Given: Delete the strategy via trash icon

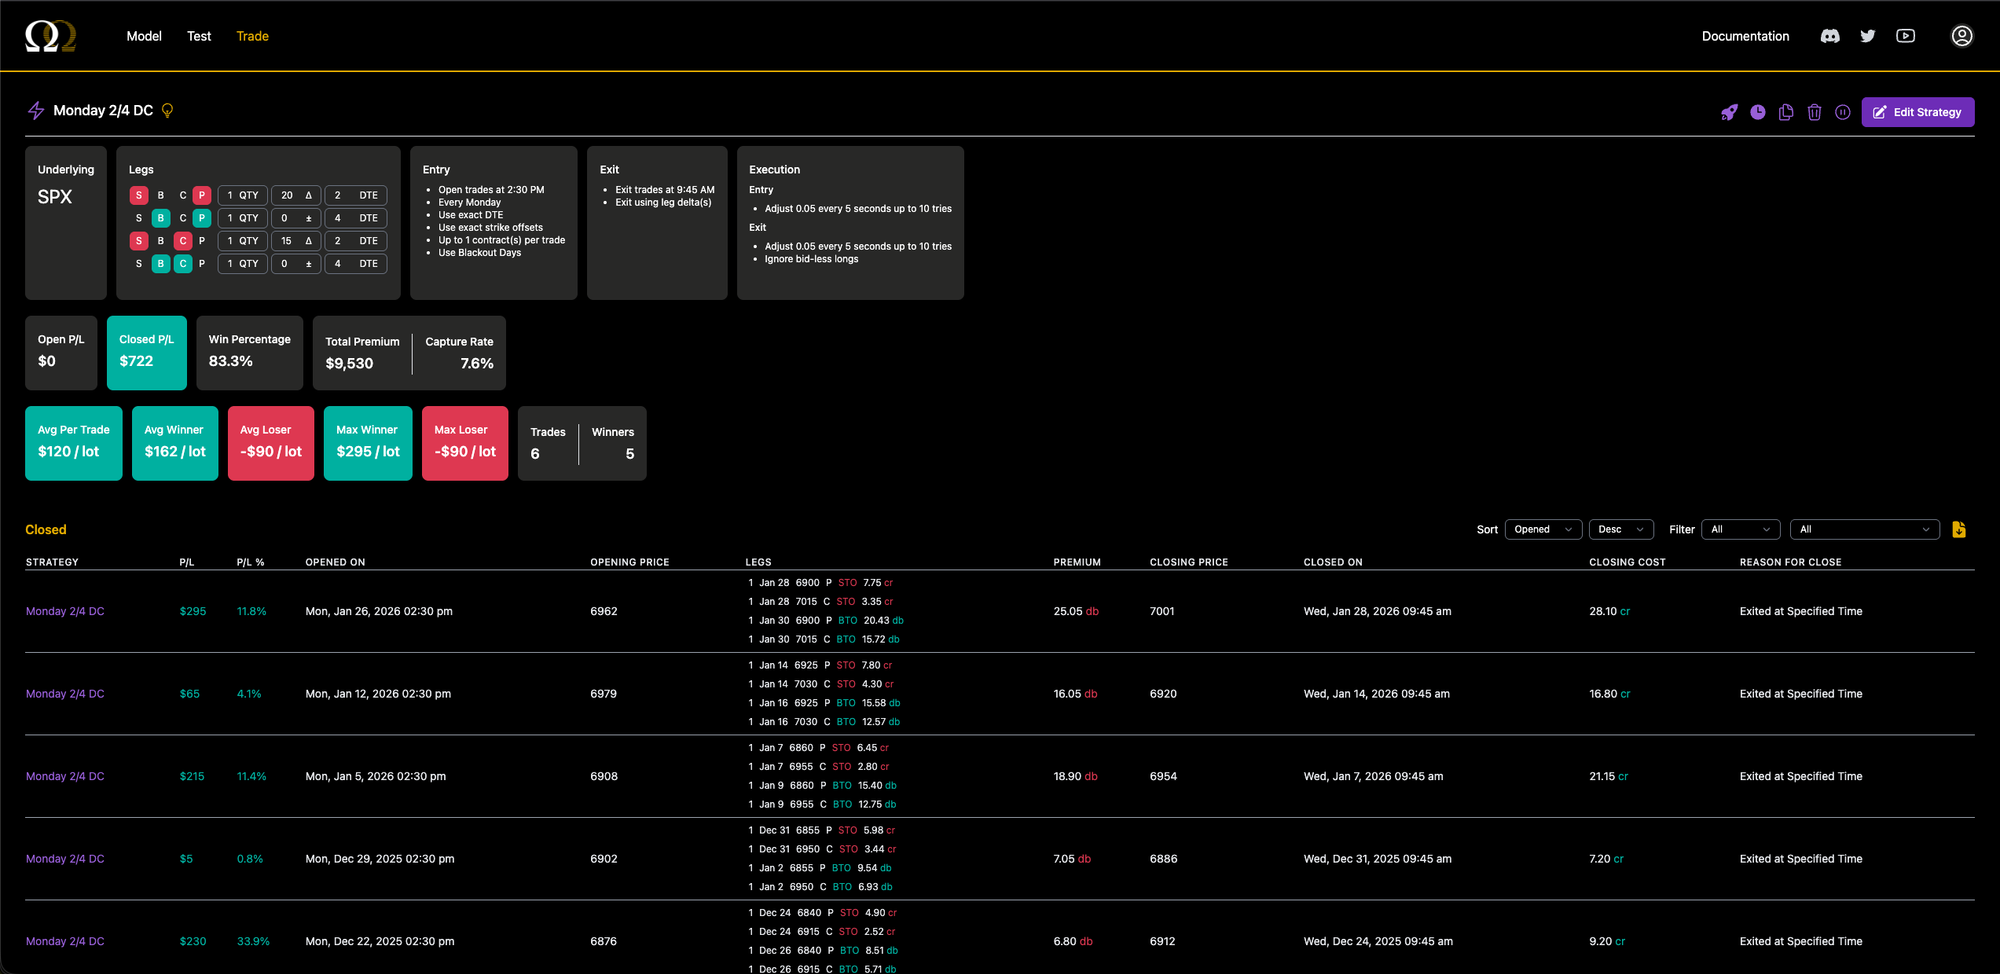Looking at the screenshot, I should click(1814, 112).
